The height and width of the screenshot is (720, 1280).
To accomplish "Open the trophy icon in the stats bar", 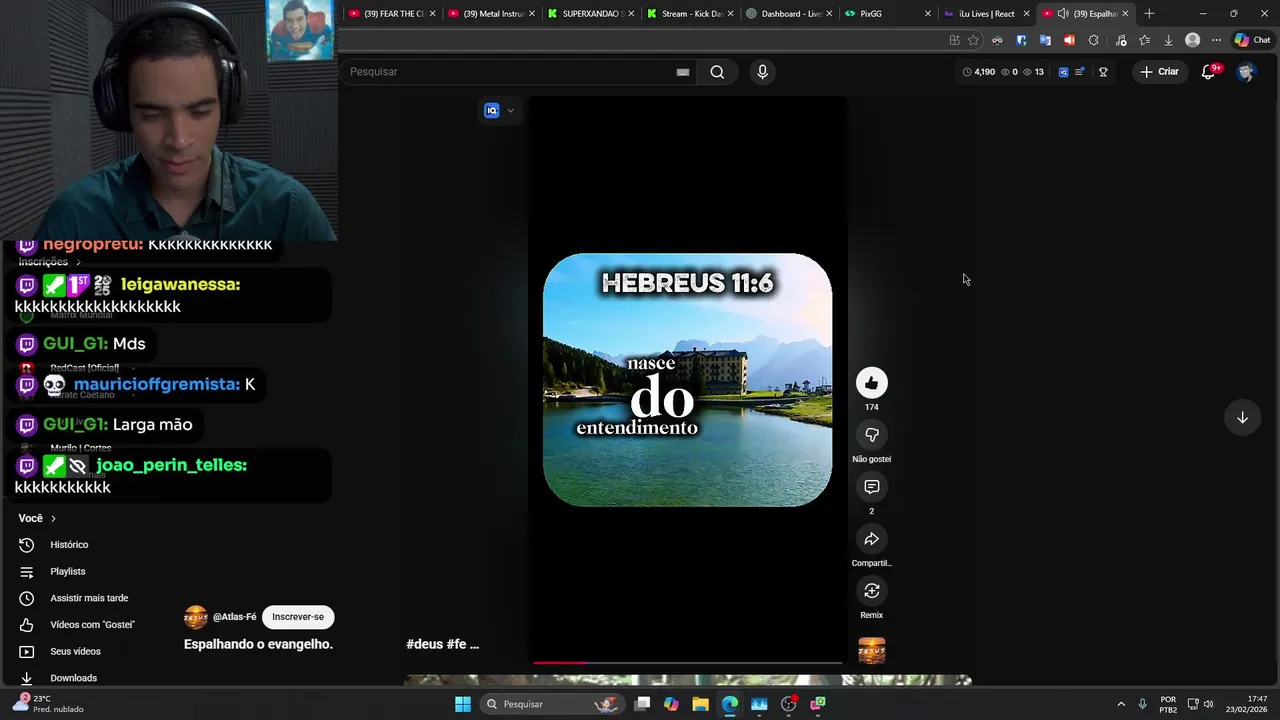I will click(x=1103, y=72).
